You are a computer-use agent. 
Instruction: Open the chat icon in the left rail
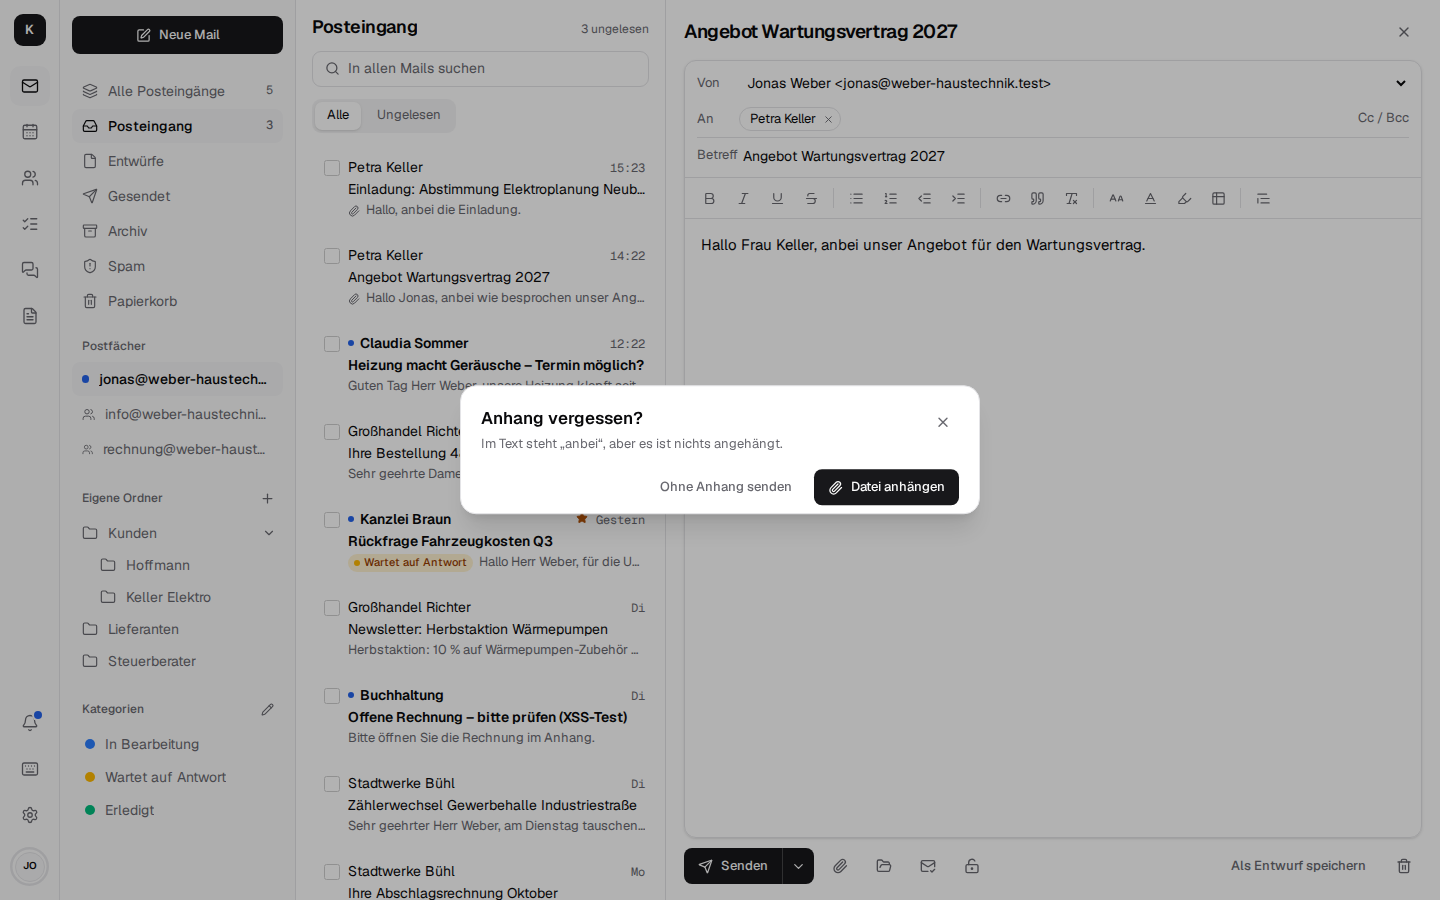click(30, 270)
